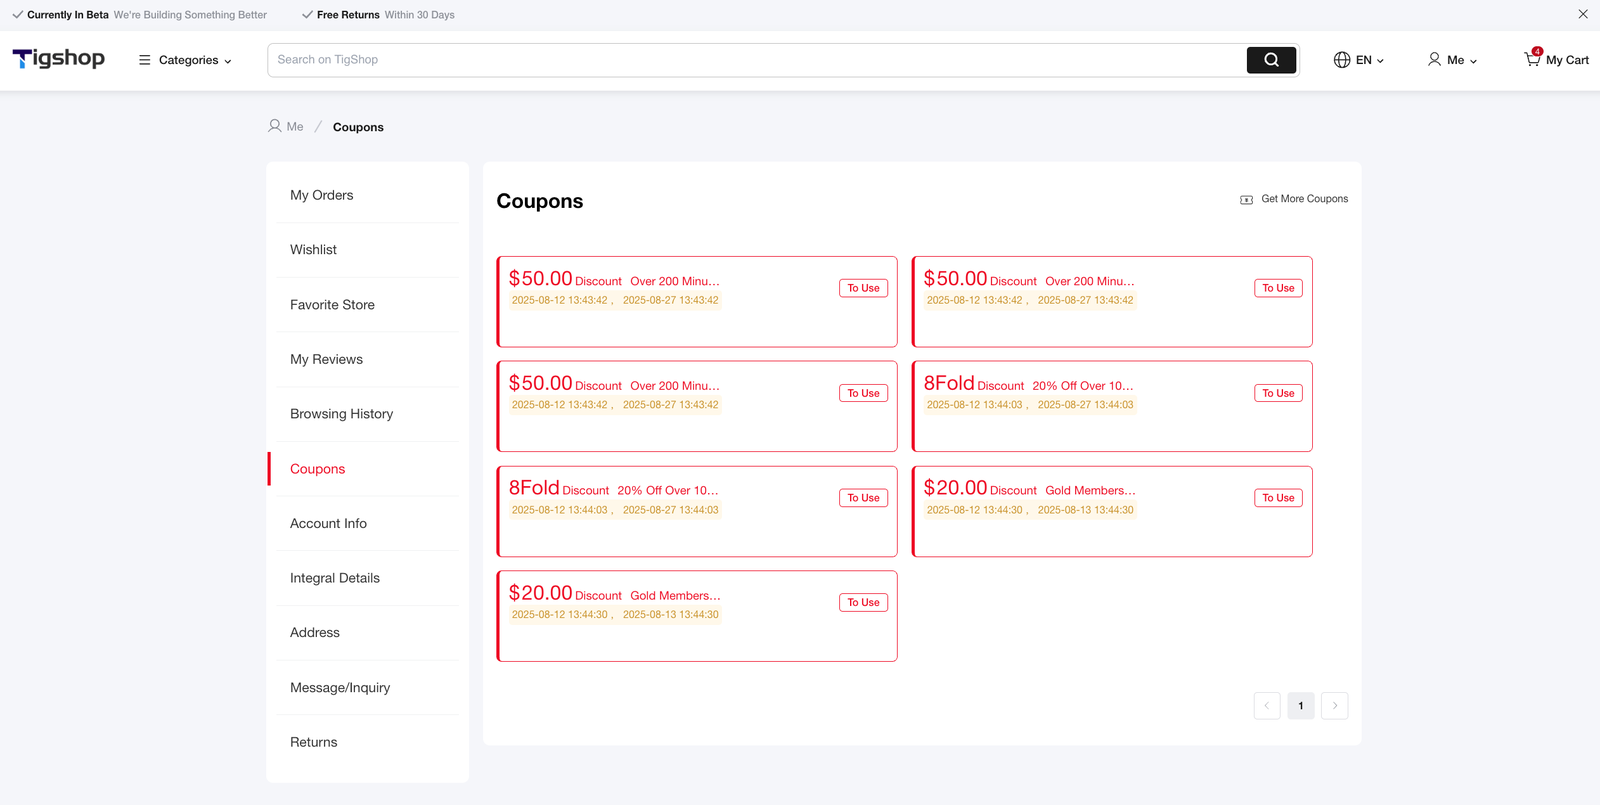Open the shopping cart icon
The height and width of the screenshot is (805, 1600).
pos(1532,59)
